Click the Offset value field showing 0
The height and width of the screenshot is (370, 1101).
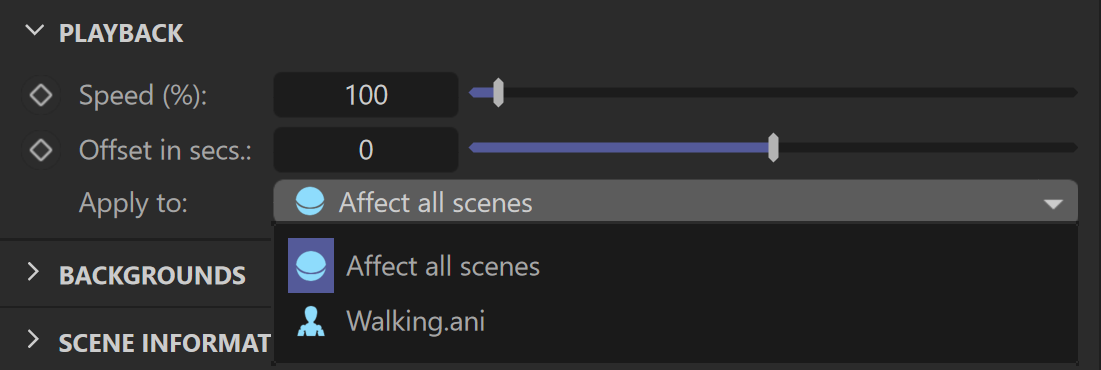click(x=366, y=150)
